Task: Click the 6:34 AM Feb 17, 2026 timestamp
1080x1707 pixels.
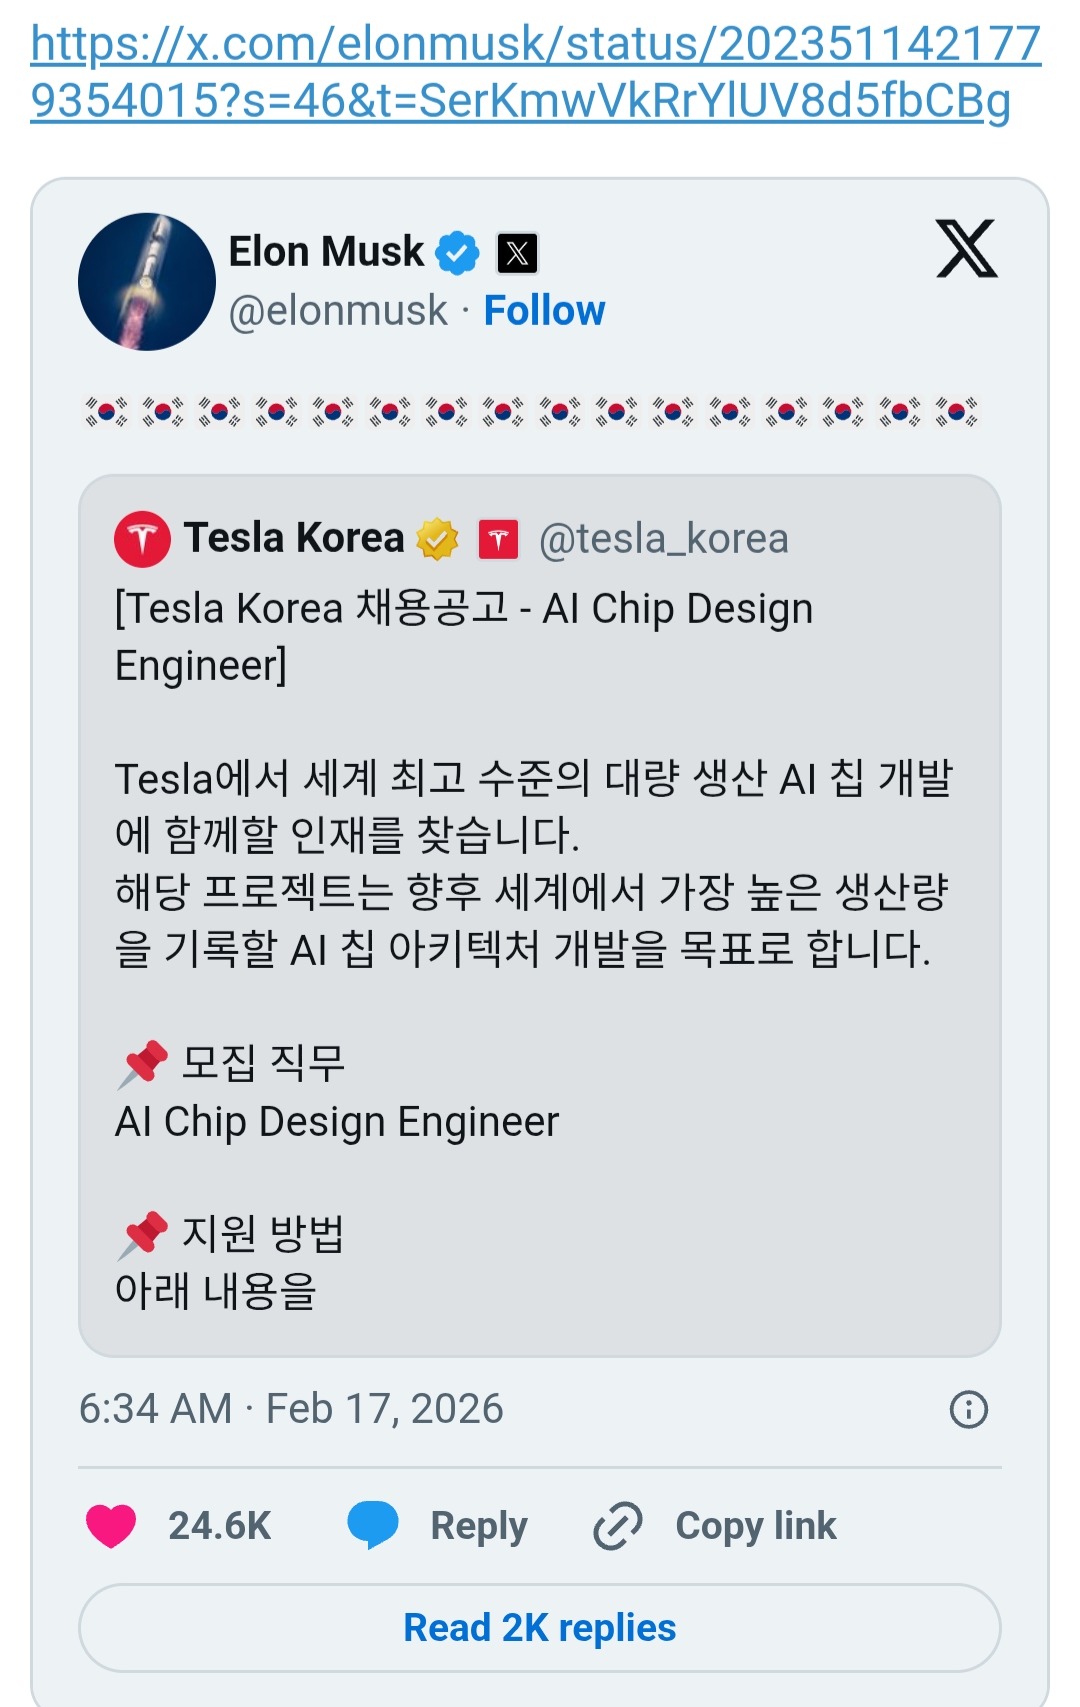Action: [x=291, y=1409]
